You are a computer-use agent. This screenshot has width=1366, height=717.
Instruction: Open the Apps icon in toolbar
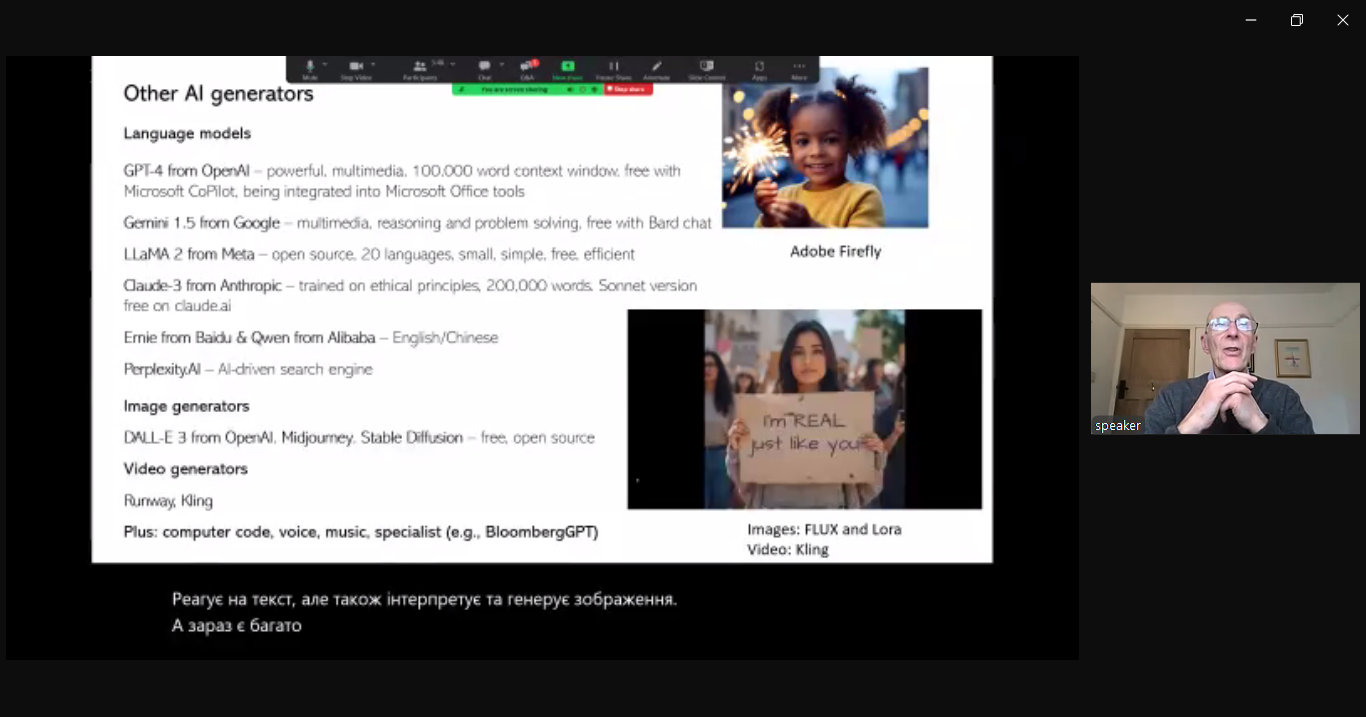759,68
